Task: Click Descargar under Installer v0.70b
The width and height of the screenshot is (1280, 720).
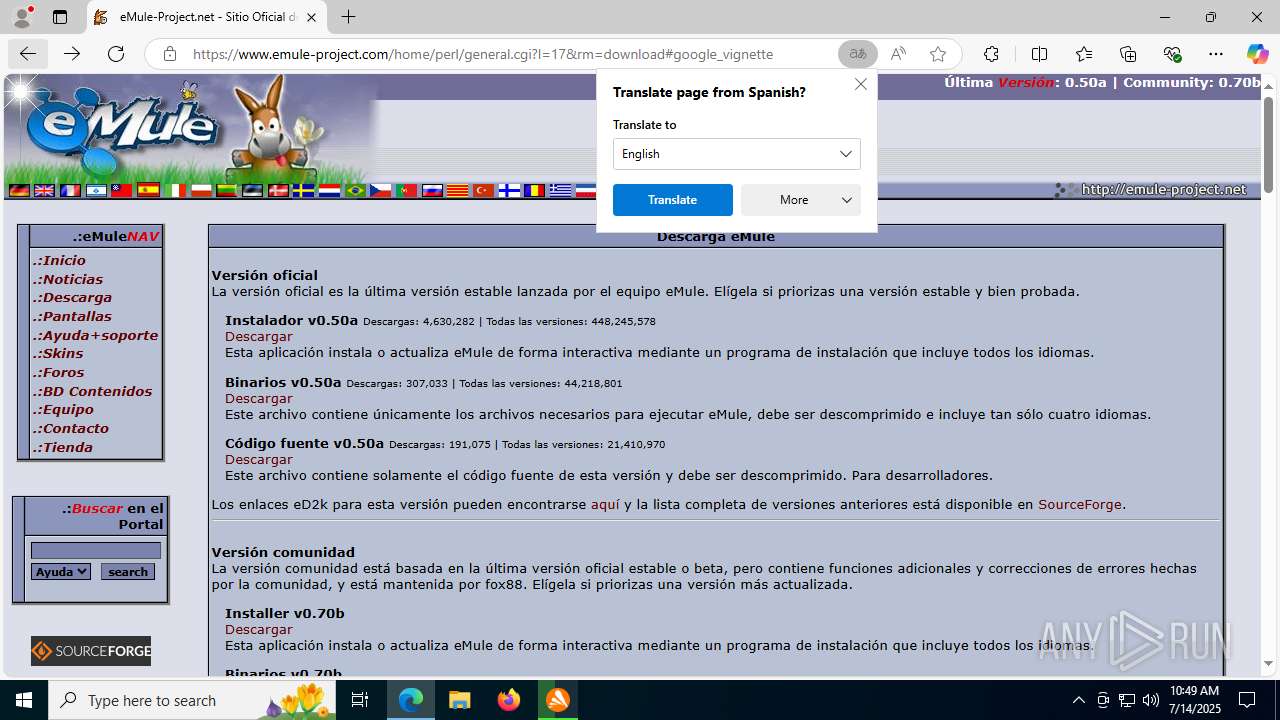Action: [x=259, y=629]
